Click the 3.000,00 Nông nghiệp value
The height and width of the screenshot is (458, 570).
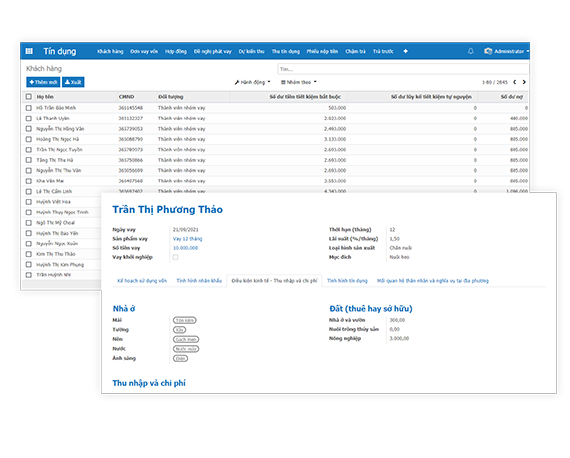[399, 338]
